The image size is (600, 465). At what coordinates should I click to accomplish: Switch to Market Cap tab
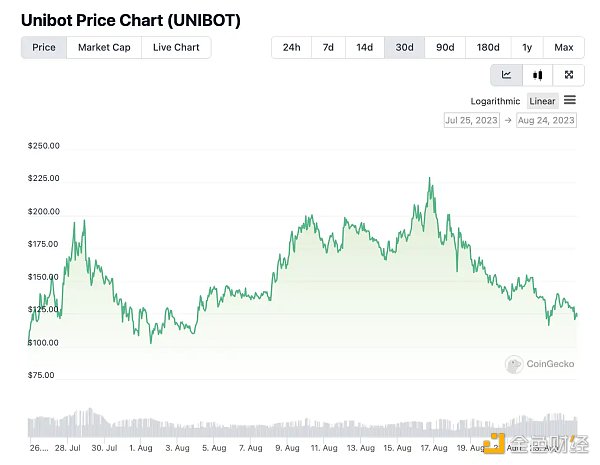point(104,47)
